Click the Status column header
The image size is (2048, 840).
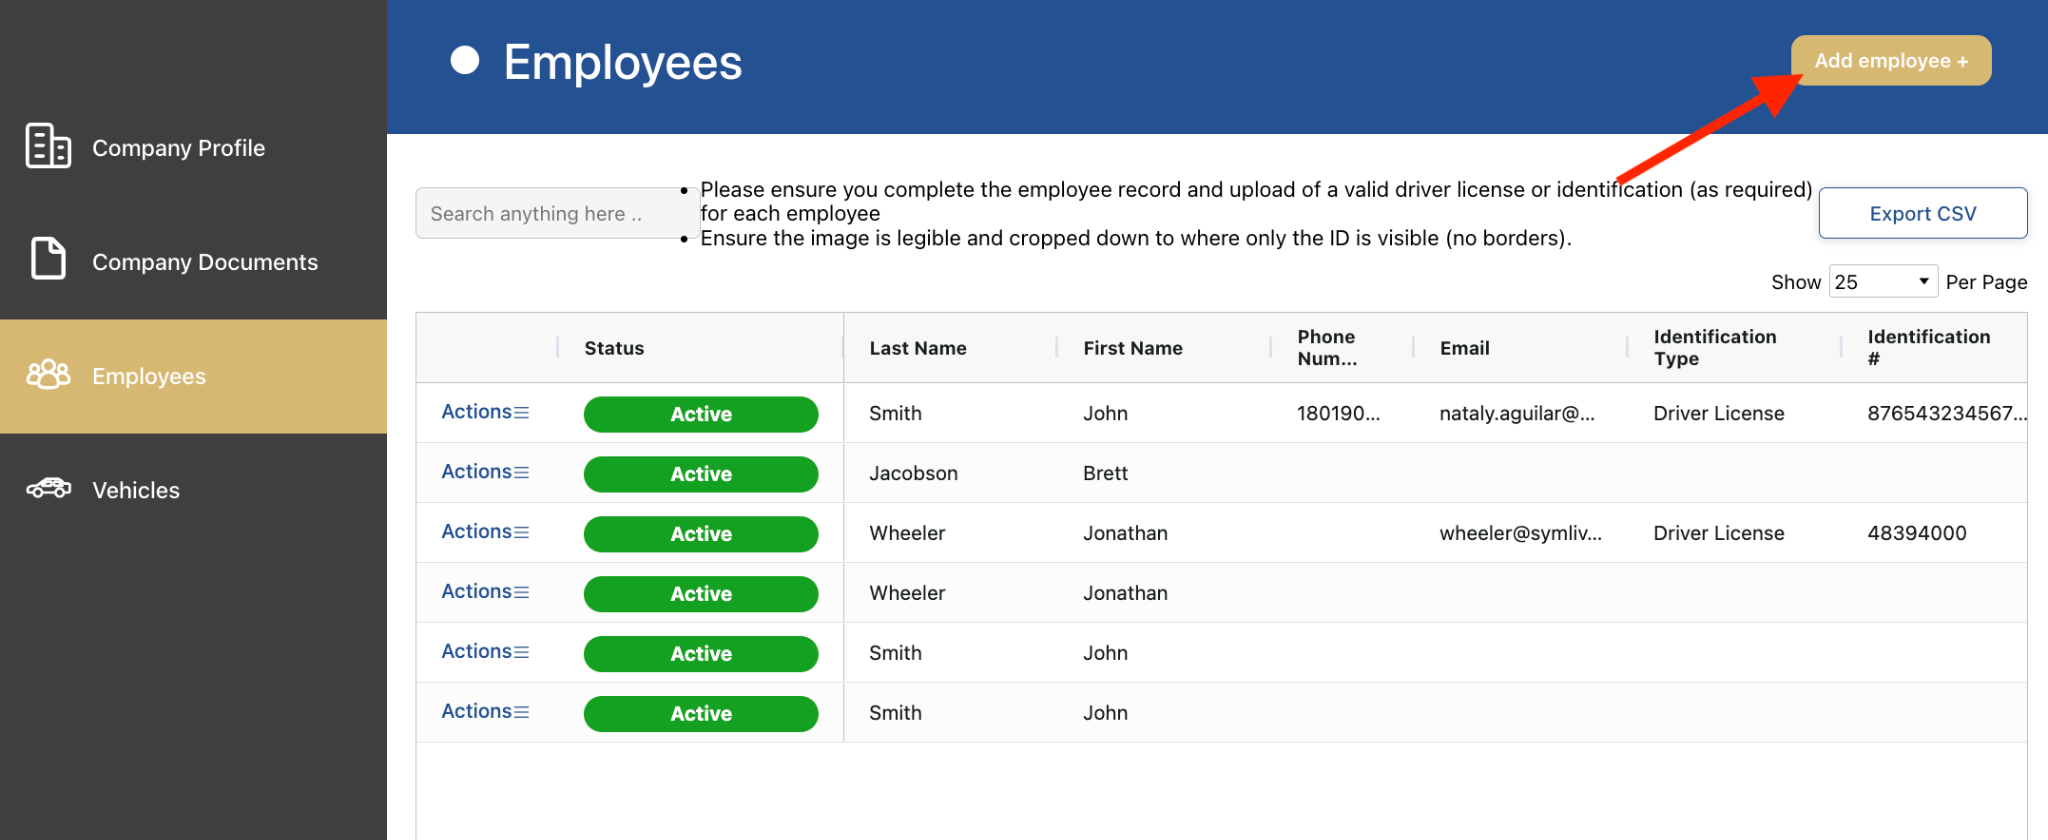(614, 348)
